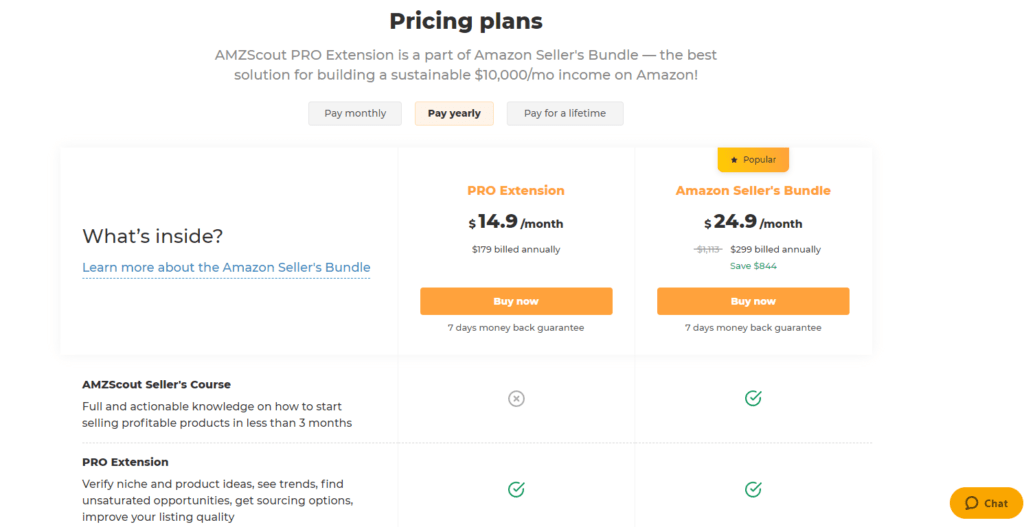Click the chat bubble icon
1024x527 pixels.
tap(971, 503)
